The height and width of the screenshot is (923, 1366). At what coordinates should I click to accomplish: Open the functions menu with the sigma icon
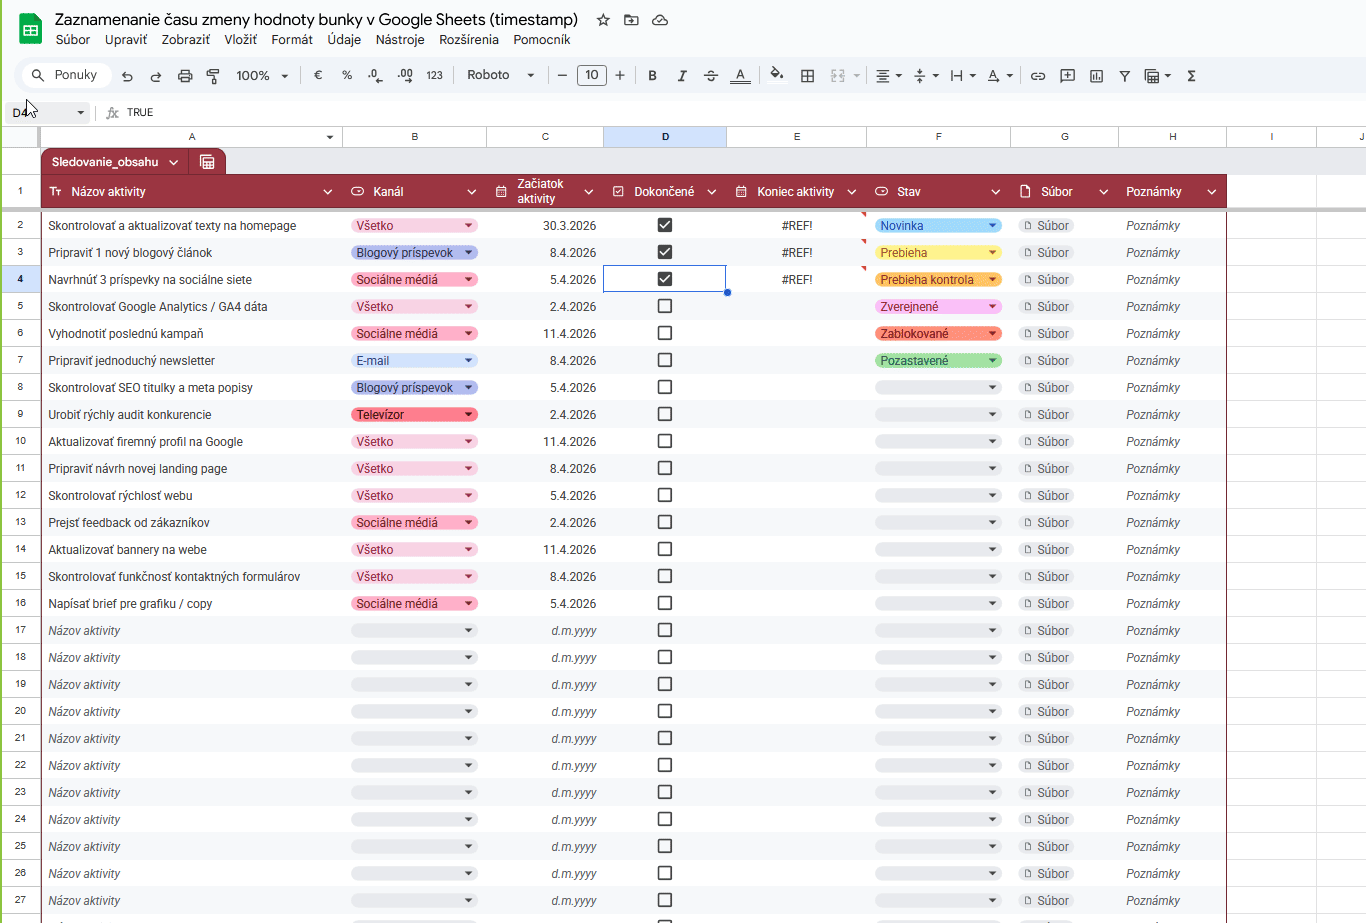(1191, 75)
